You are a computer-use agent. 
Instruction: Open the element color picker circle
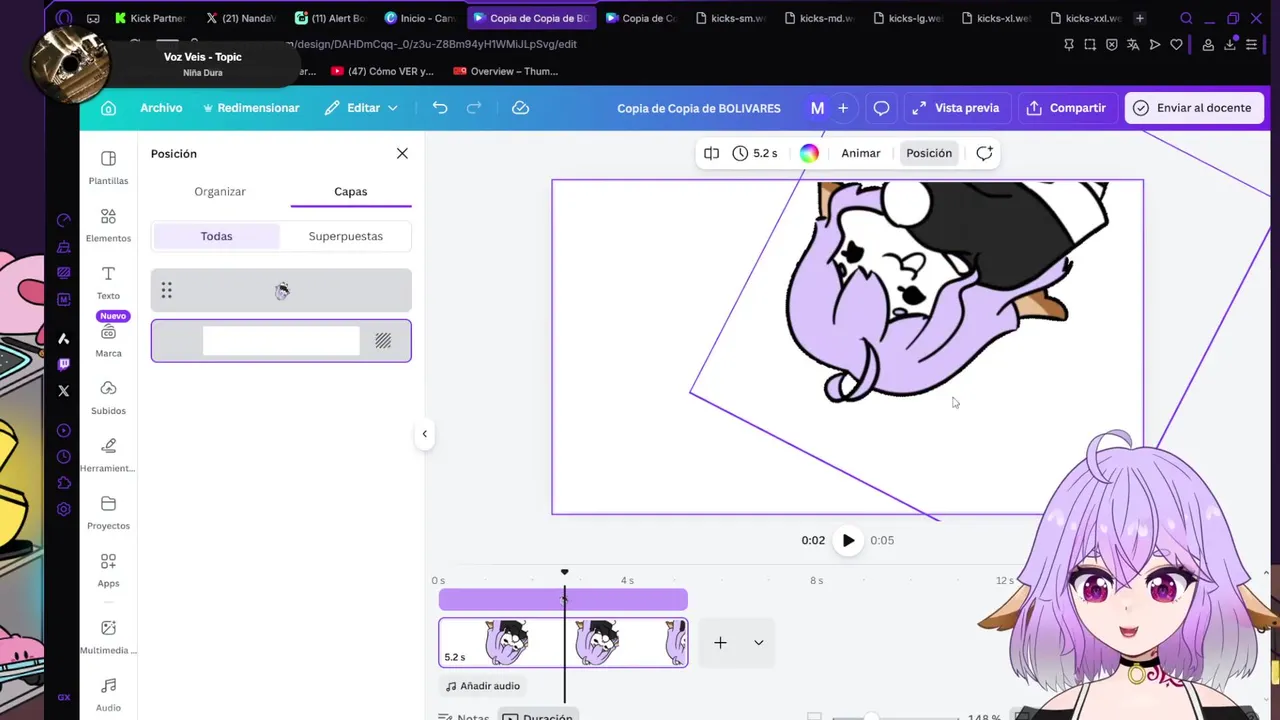(x=809, y=153)
